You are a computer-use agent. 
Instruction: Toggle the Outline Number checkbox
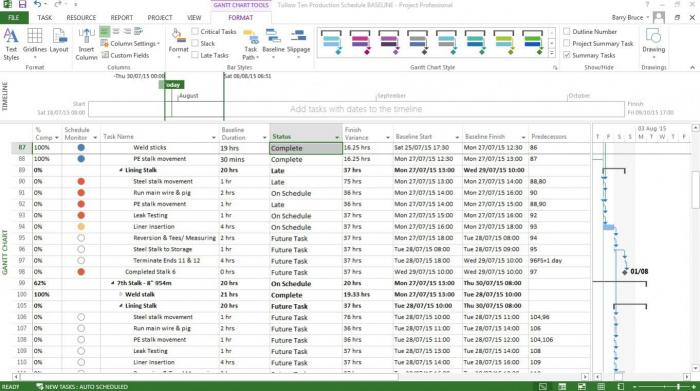click(567, 31)
